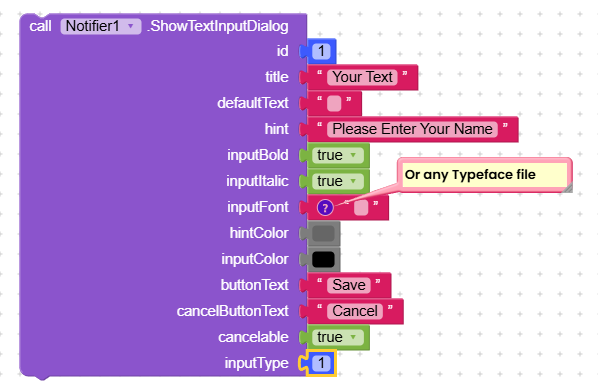Edit the id number value 1
The height and width of the screenshot is (389, 598).
pyautogui.click(x=321, y=51)
